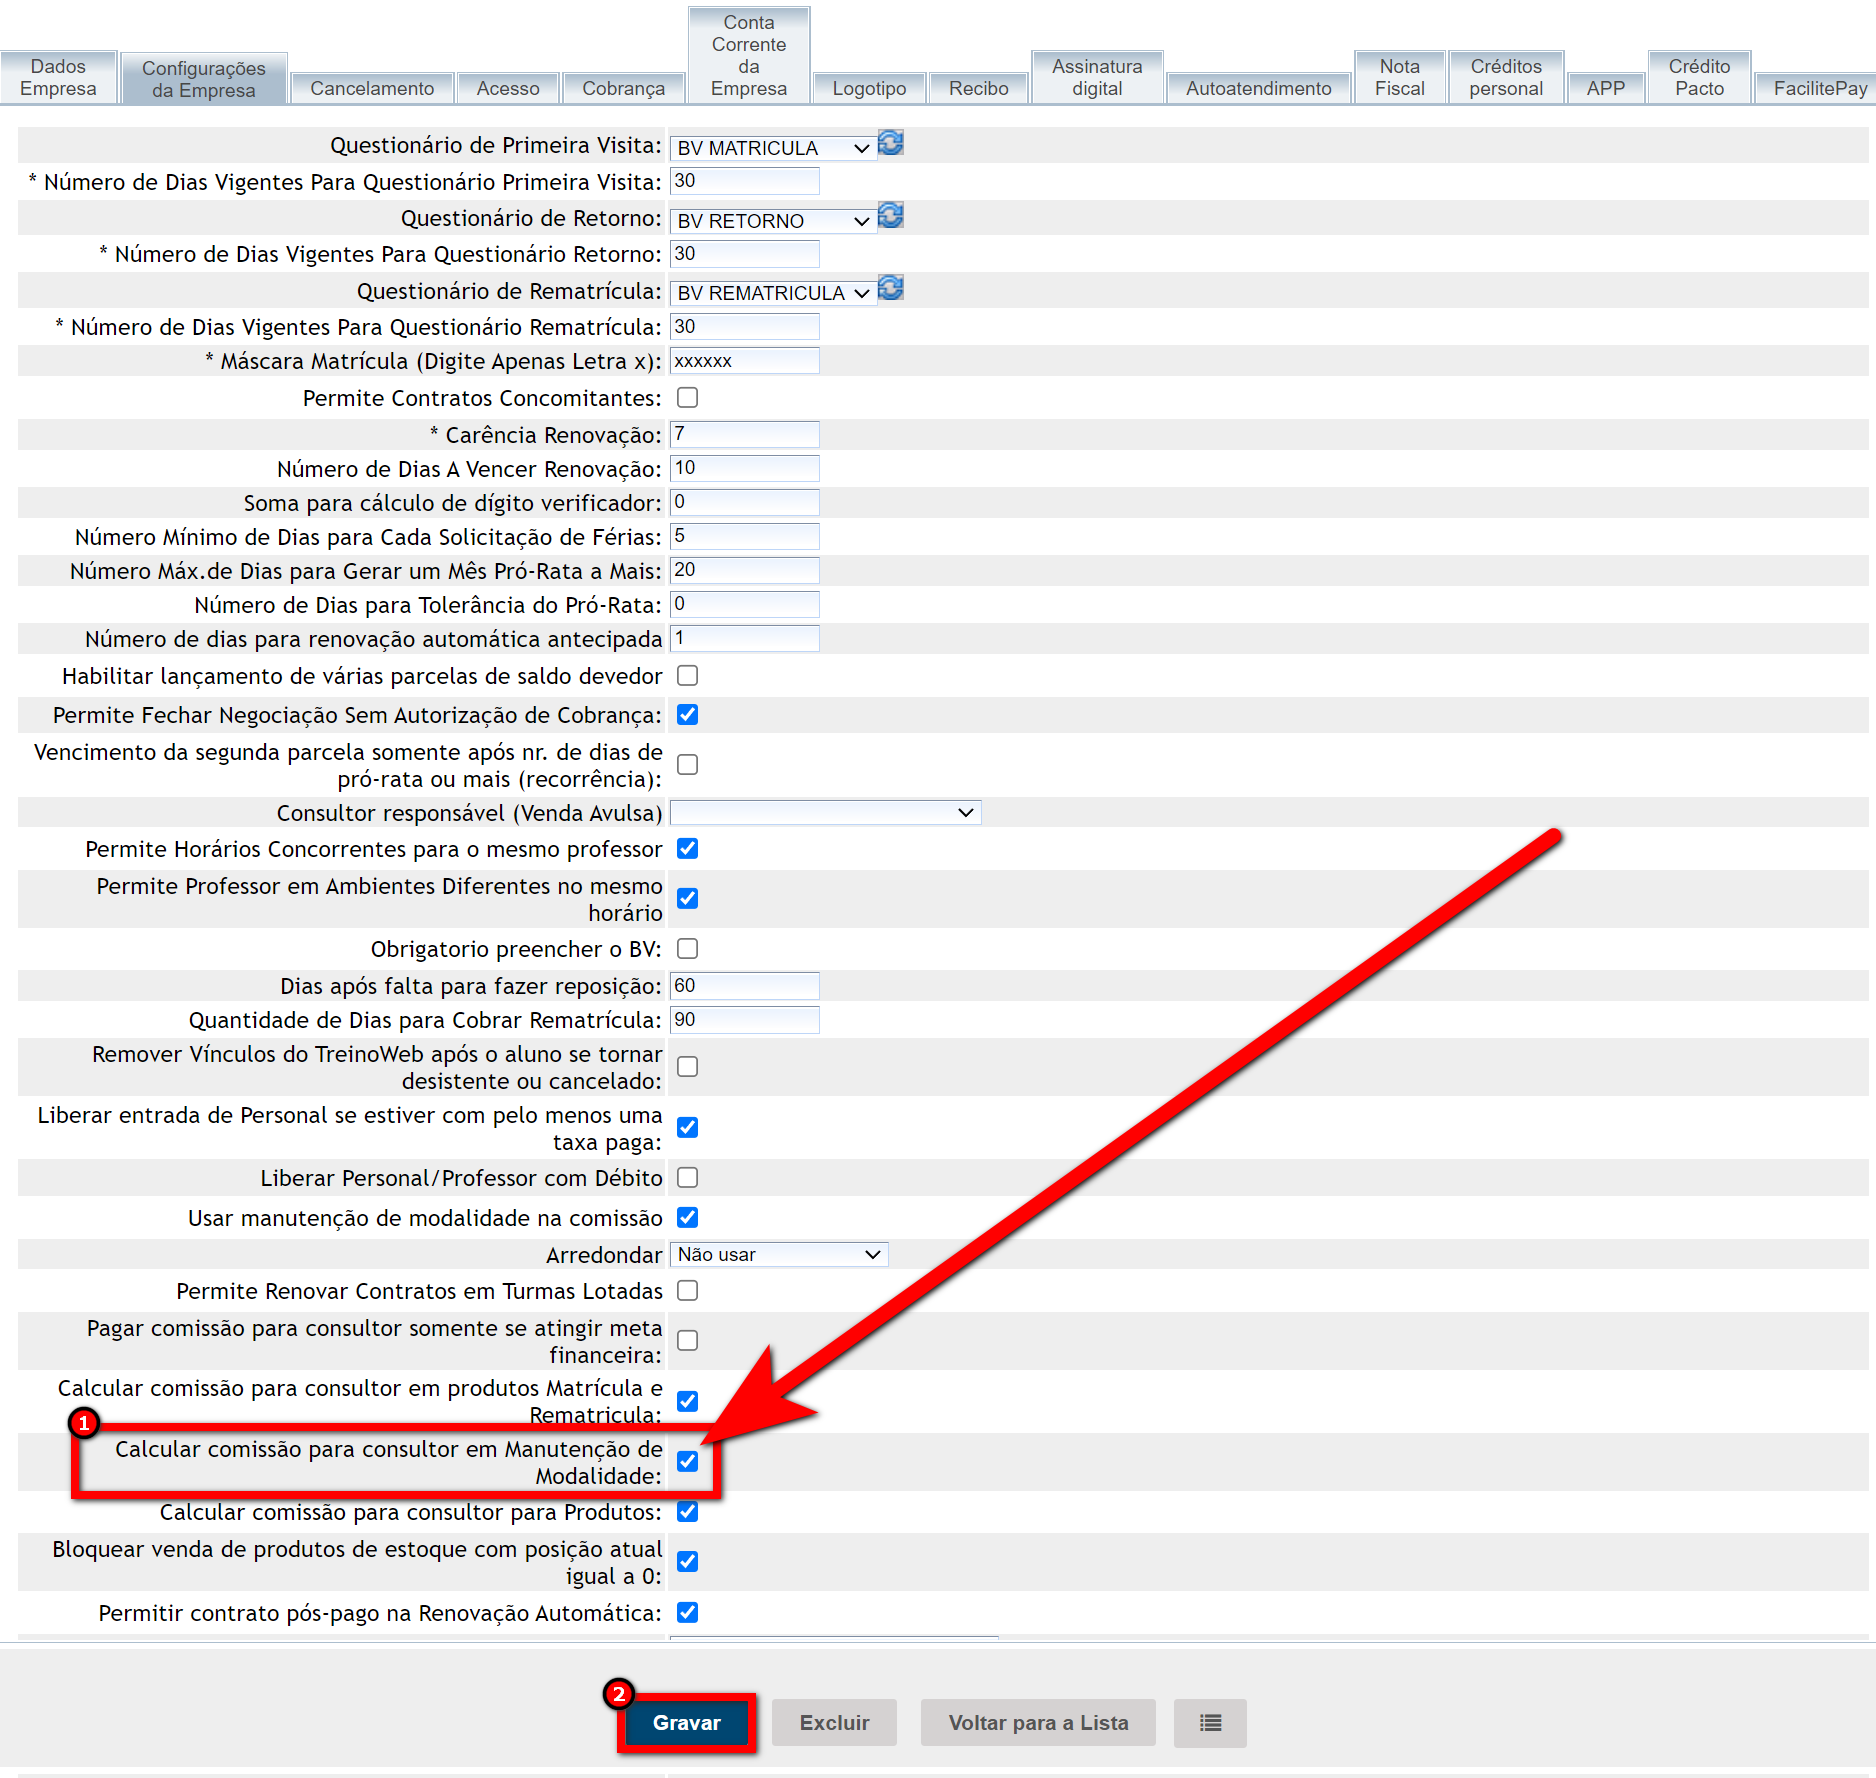Screen dimensions: 1876x1778
Task: Uncheck Calcular comissão em Manutenção de Modalidade
Action: [x=687, y=1462]
